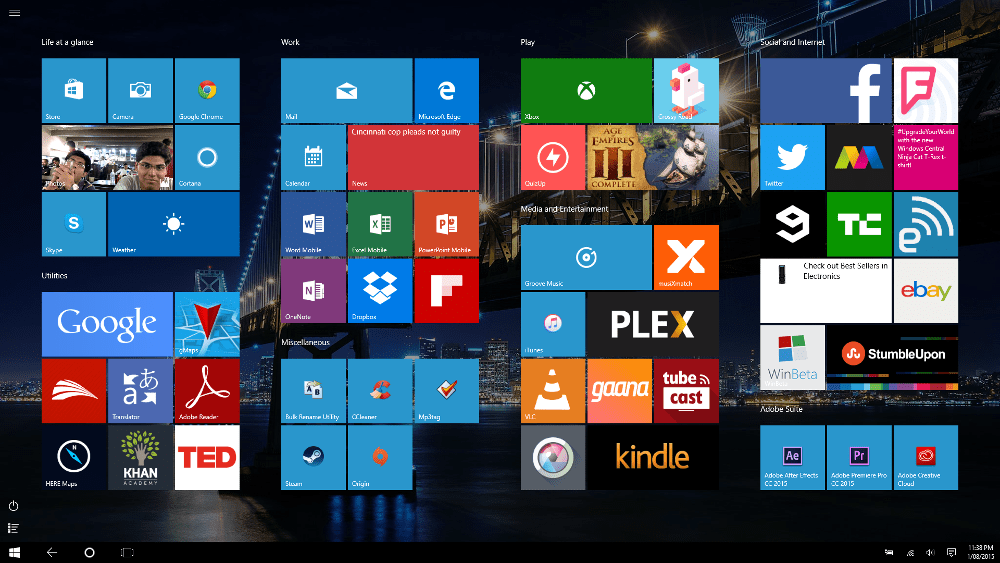The height and width of the screenshot is (563, 1000).
Task: Open the News live tile
Action: click(413, 157)
